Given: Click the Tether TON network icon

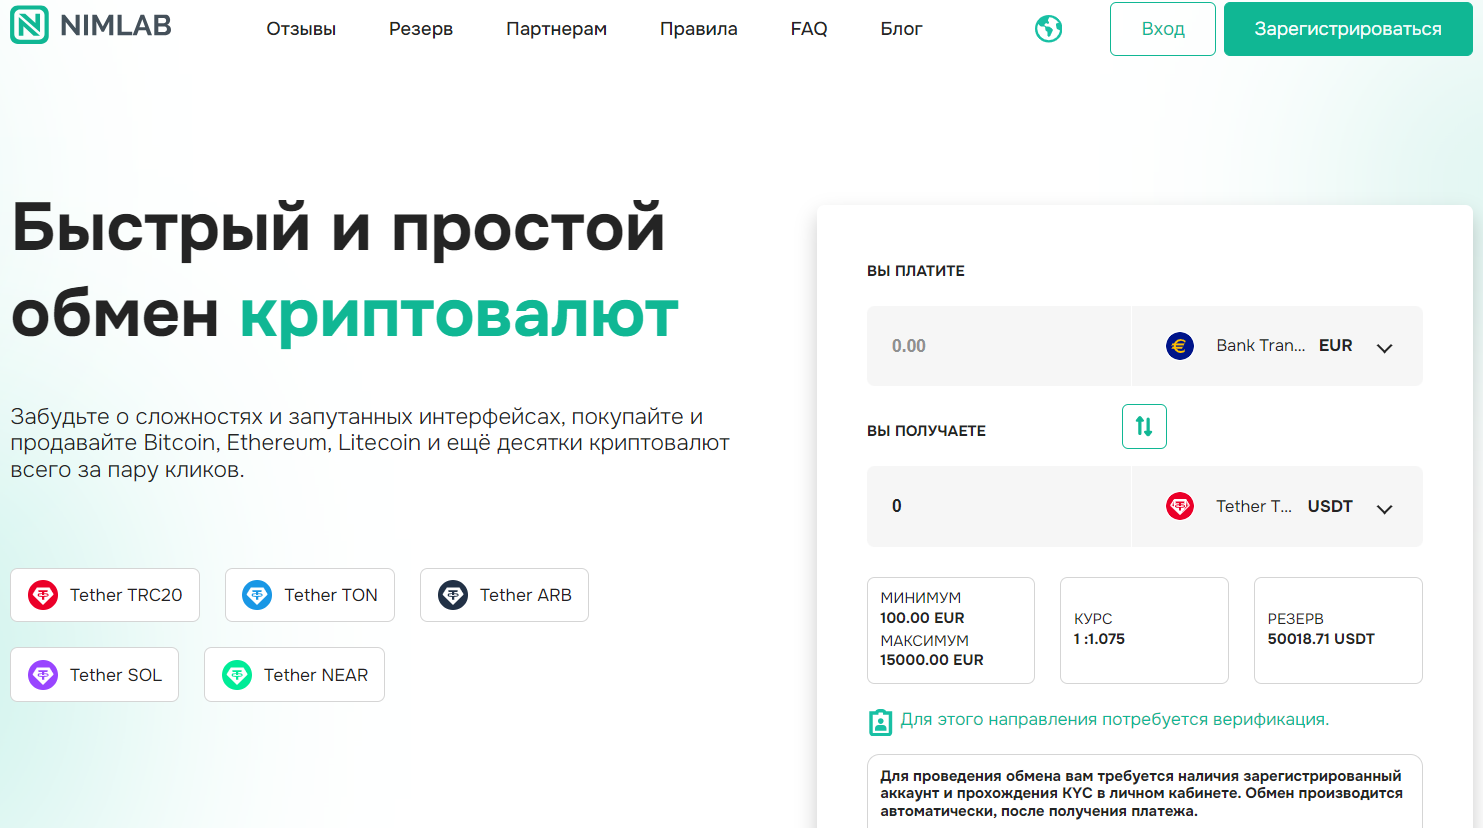Looking at the screenshot, I should tap(257, 594).
